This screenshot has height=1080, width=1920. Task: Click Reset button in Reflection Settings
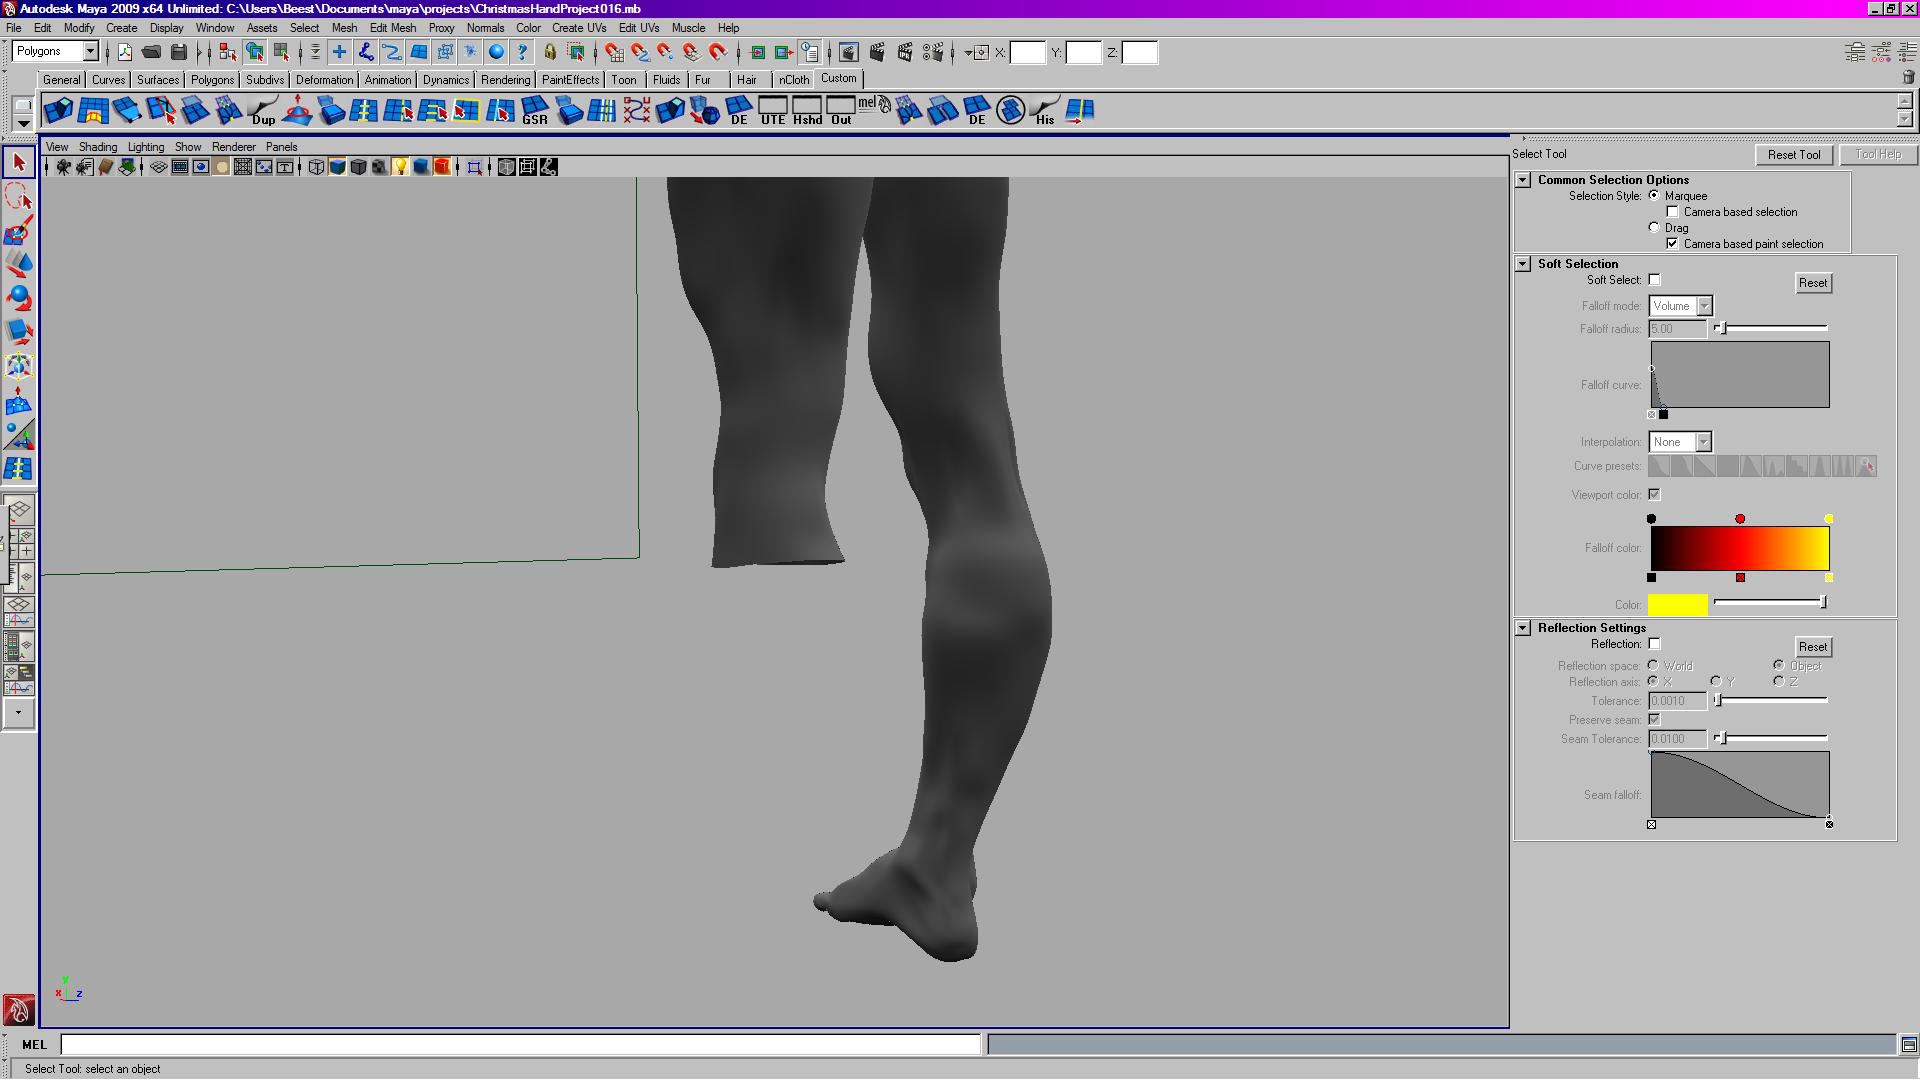pyautogui.click(x=1813, y=647)
